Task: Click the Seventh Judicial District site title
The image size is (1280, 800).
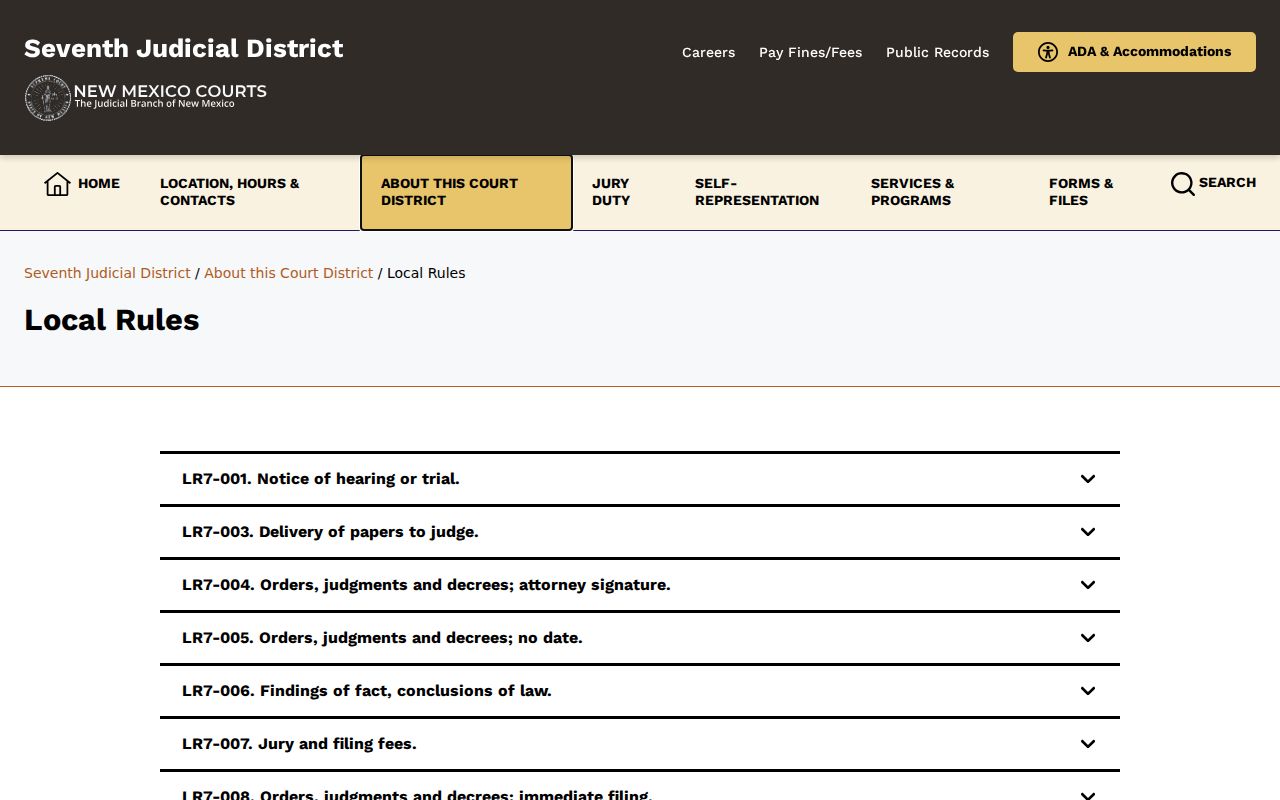Action: pyautogui.click(x=184, y=48)
